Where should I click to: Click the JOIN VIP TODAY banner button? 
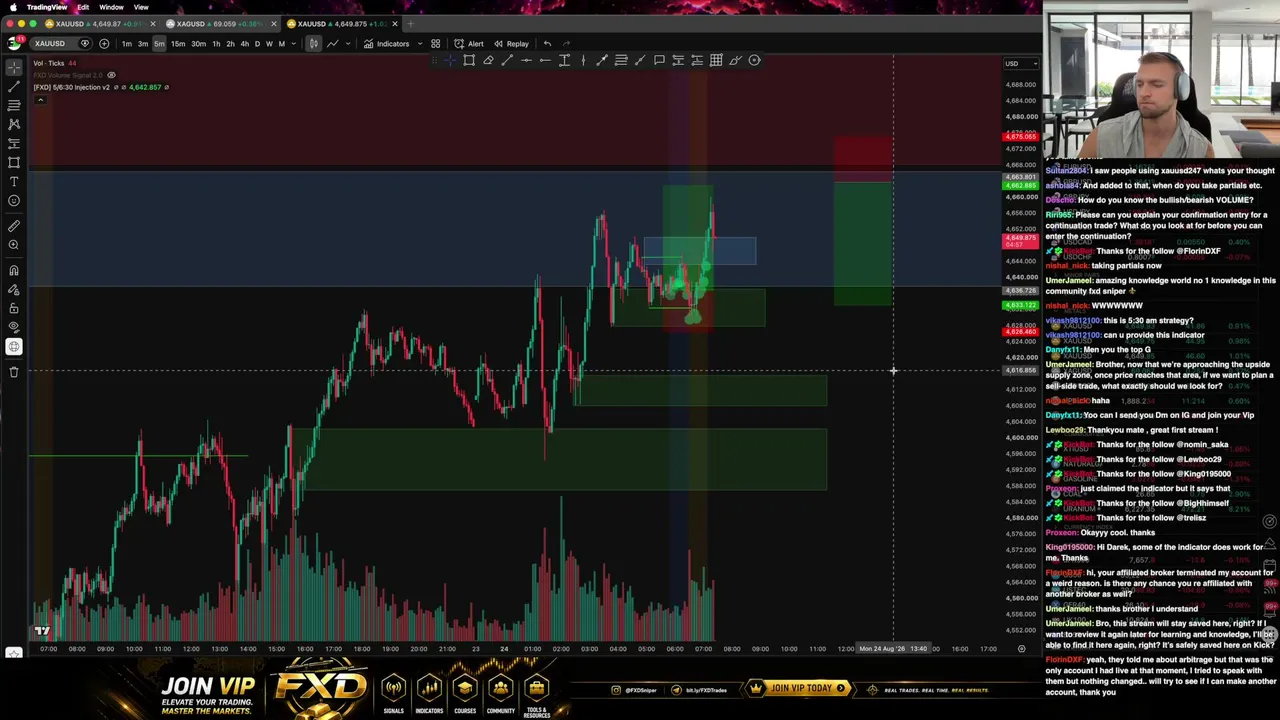coord(799,688)
